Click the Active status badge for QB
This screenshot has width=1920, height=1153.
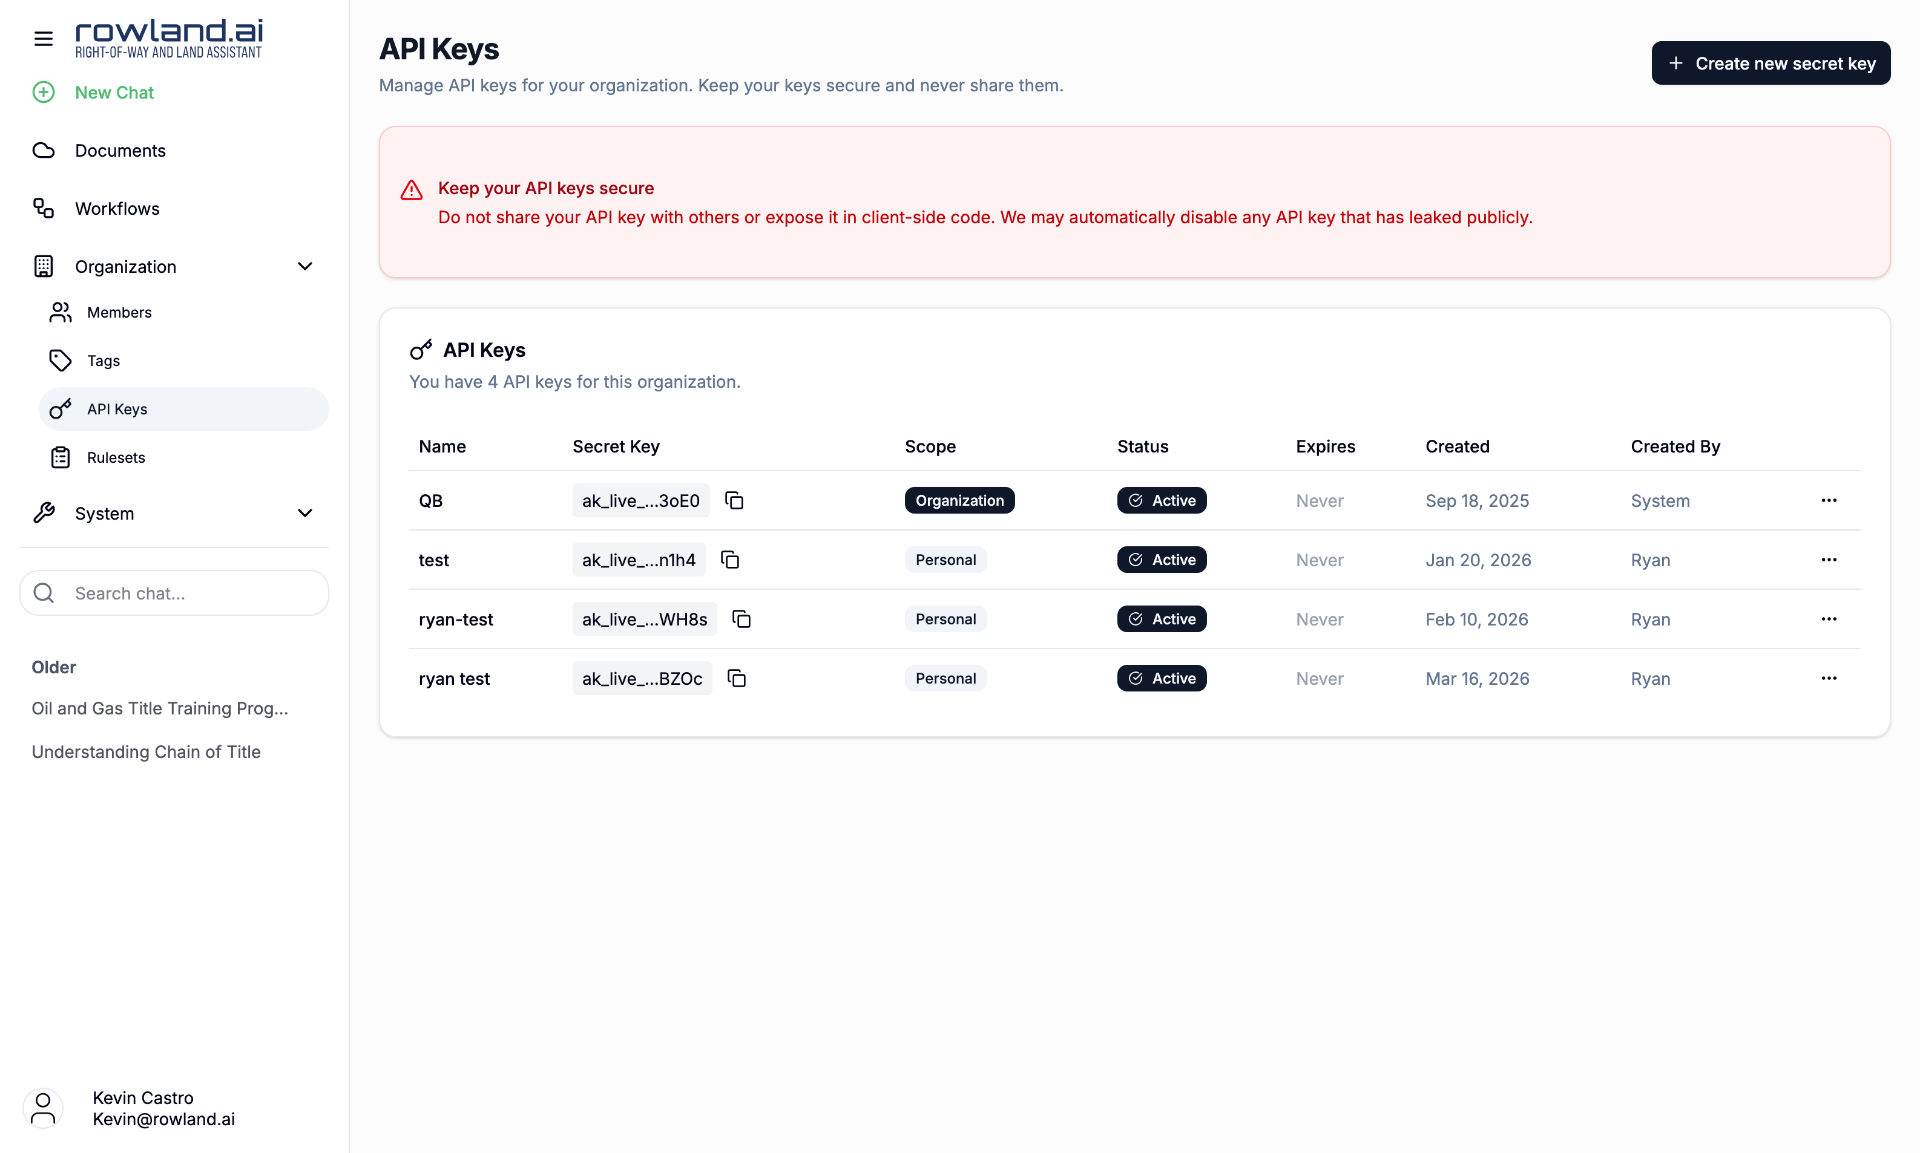coord(1161,500)
